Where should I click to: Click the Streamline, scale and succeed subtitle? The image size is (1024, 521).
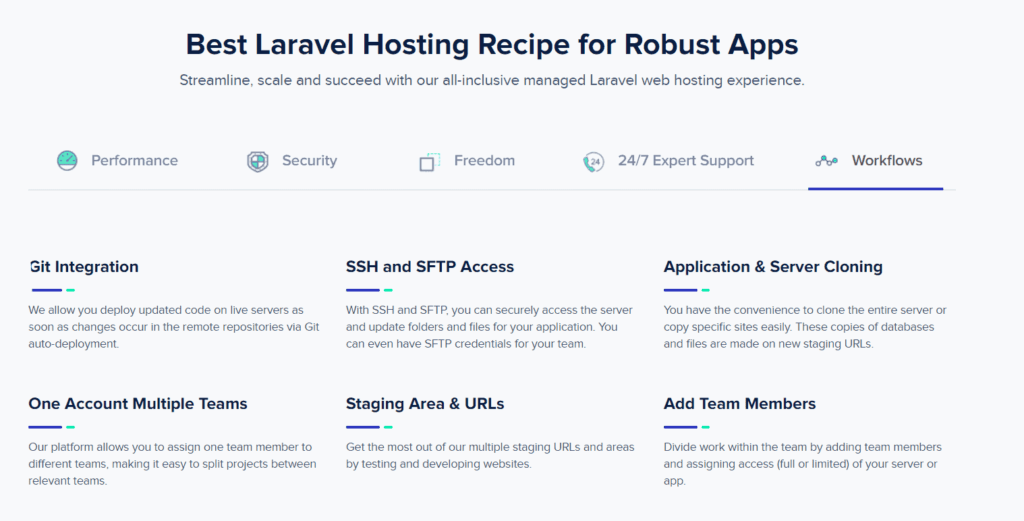[x=492, y=80]
